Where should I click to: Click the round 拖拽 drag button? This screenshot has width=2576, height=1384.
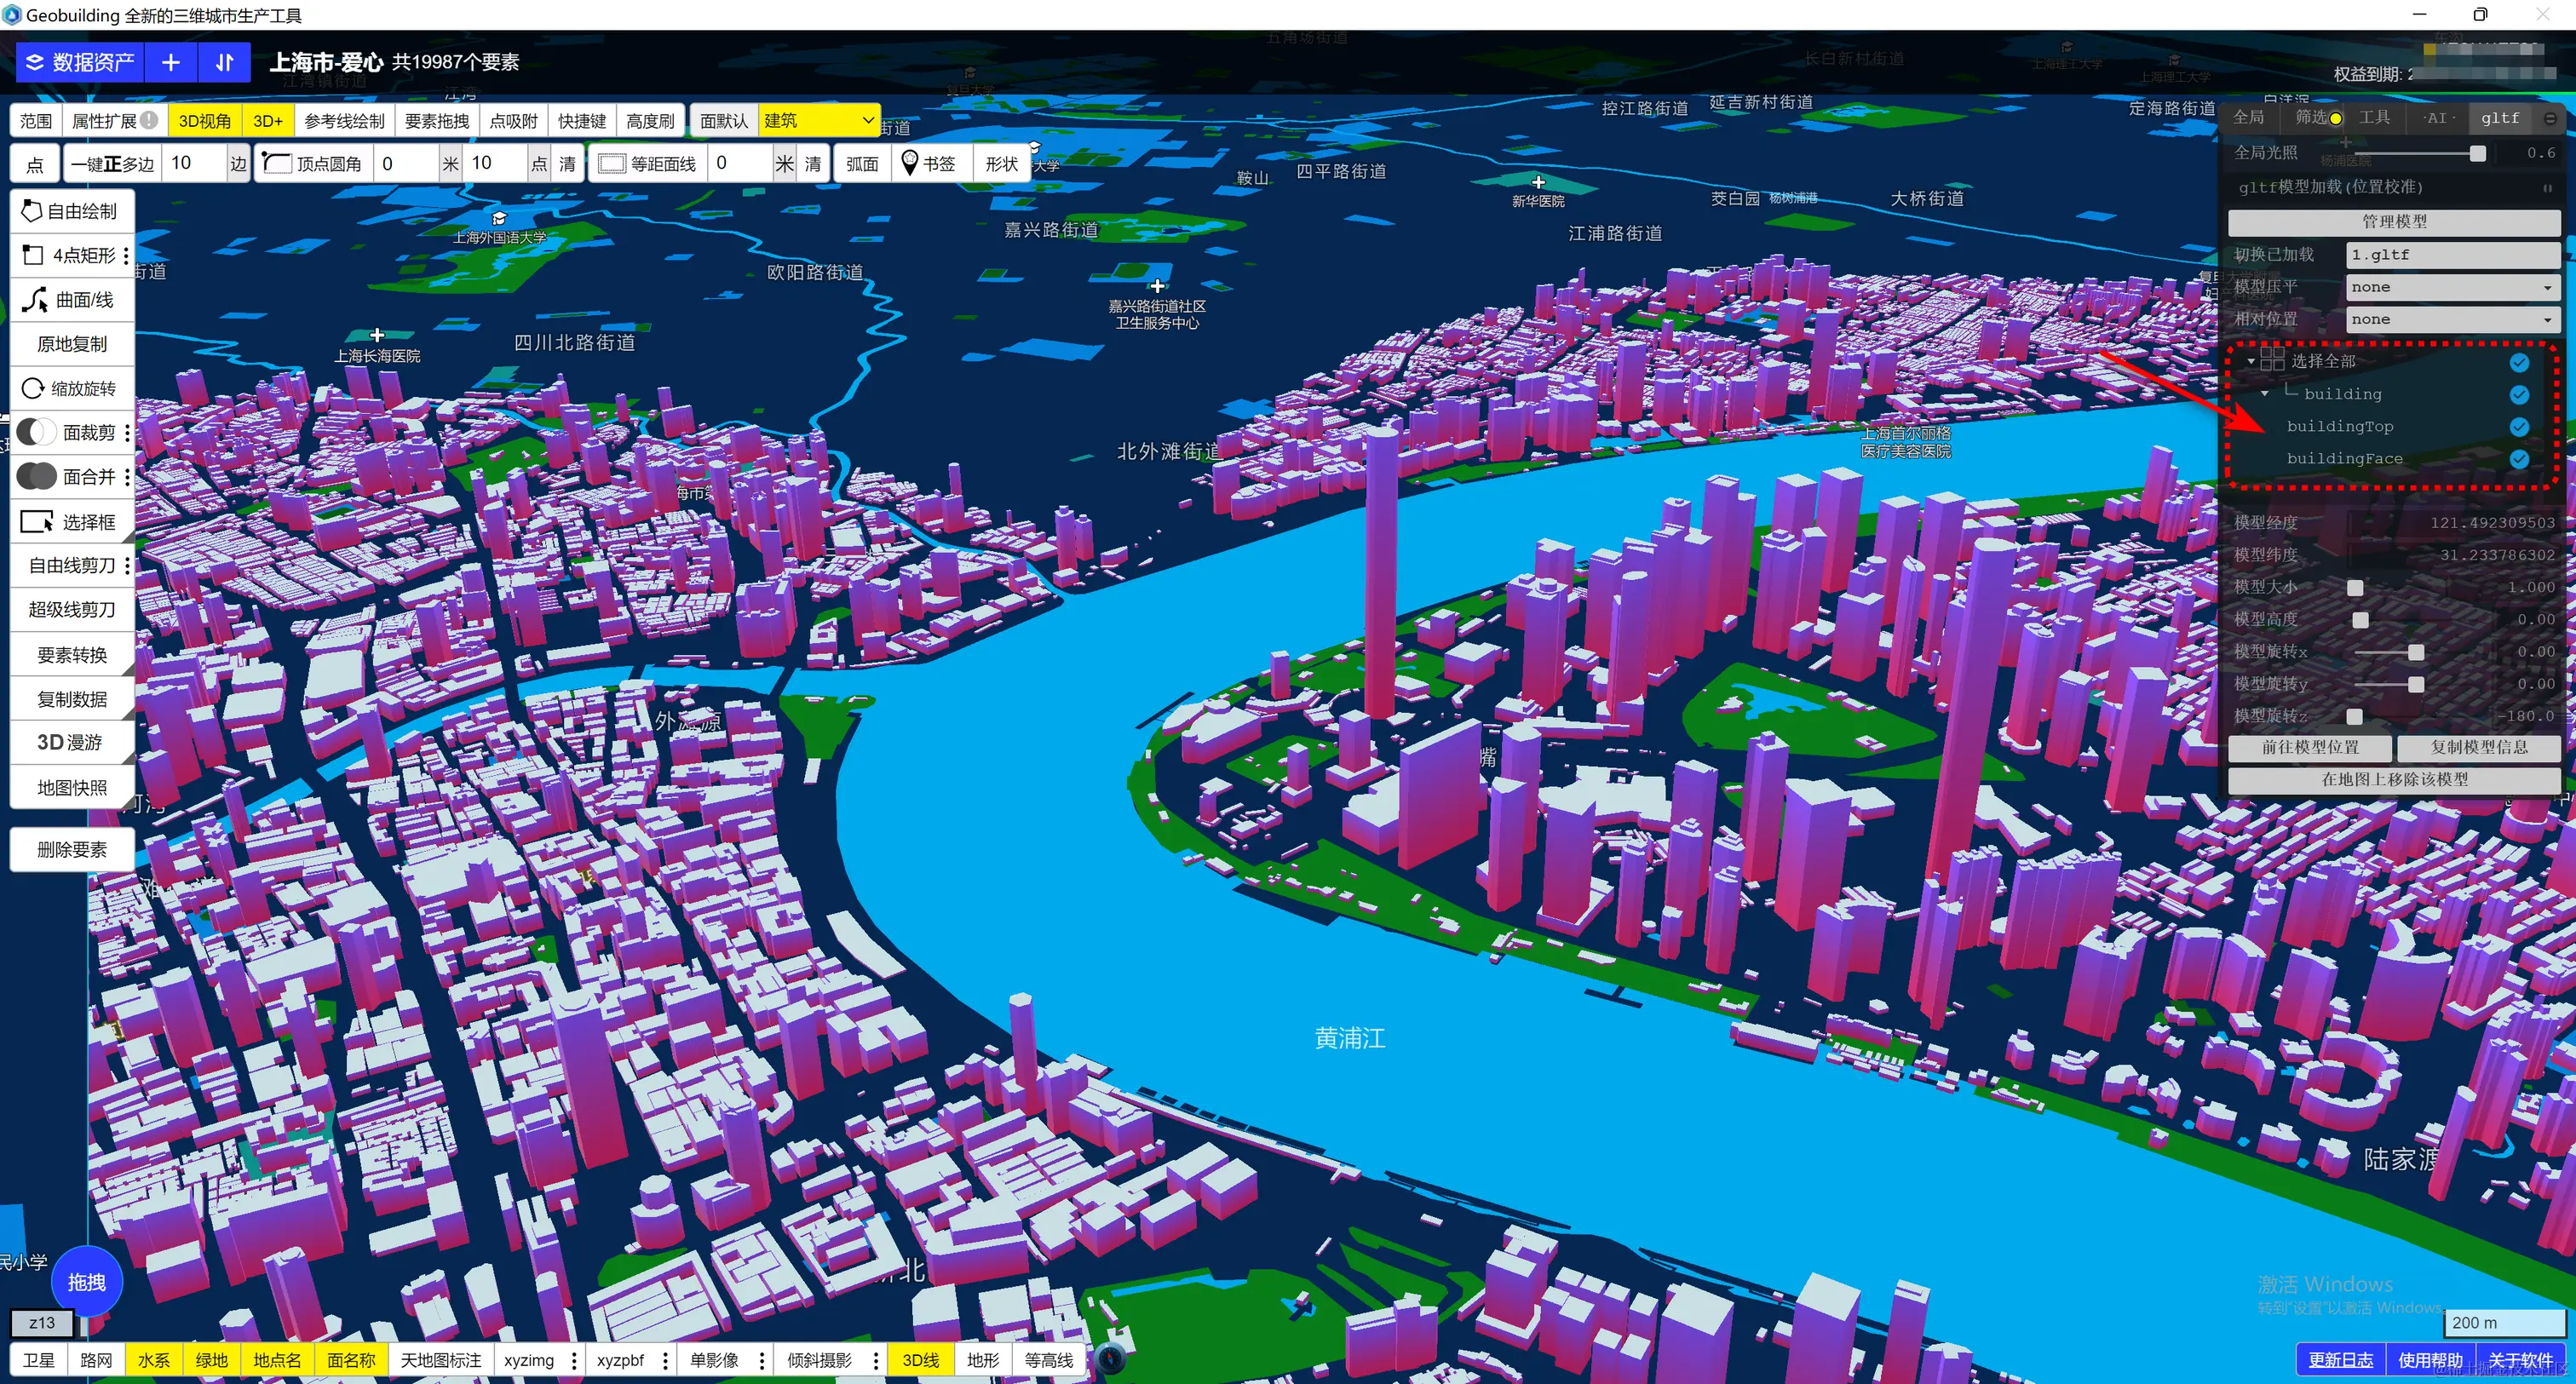(x=87, y=1281)
